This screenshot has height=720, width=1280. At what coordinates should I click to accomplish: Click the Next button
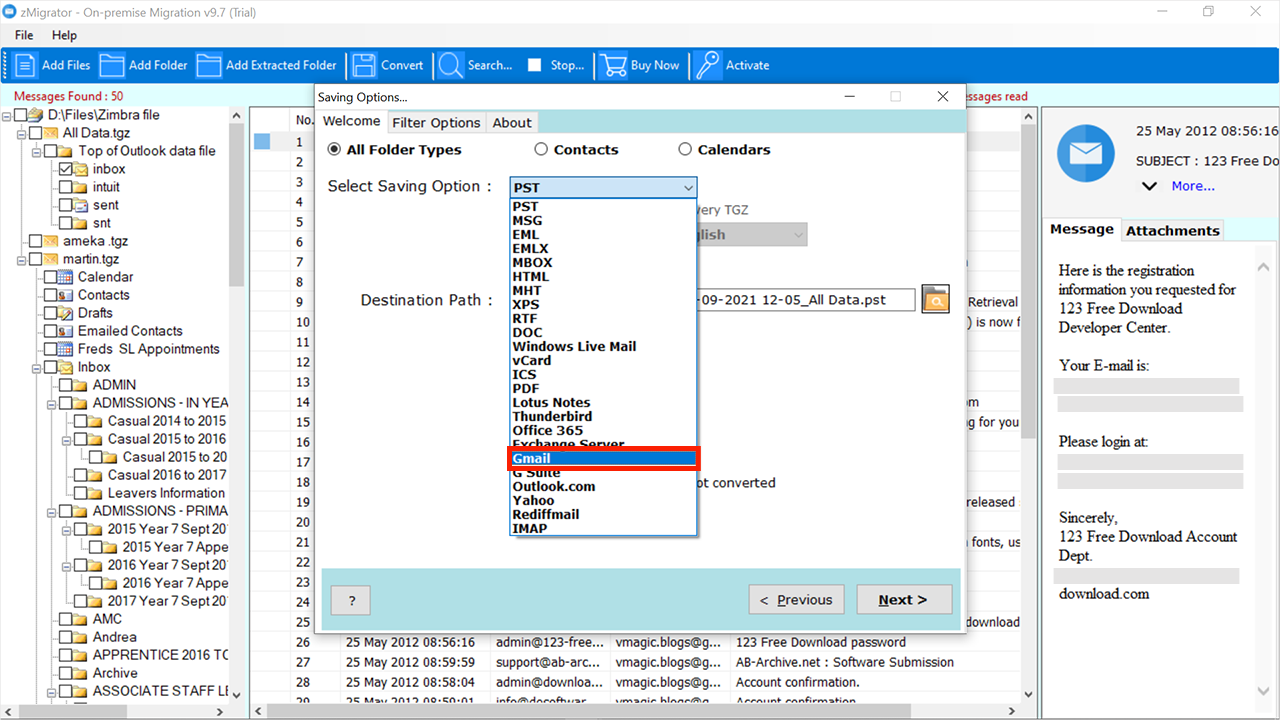coord(904,600)
